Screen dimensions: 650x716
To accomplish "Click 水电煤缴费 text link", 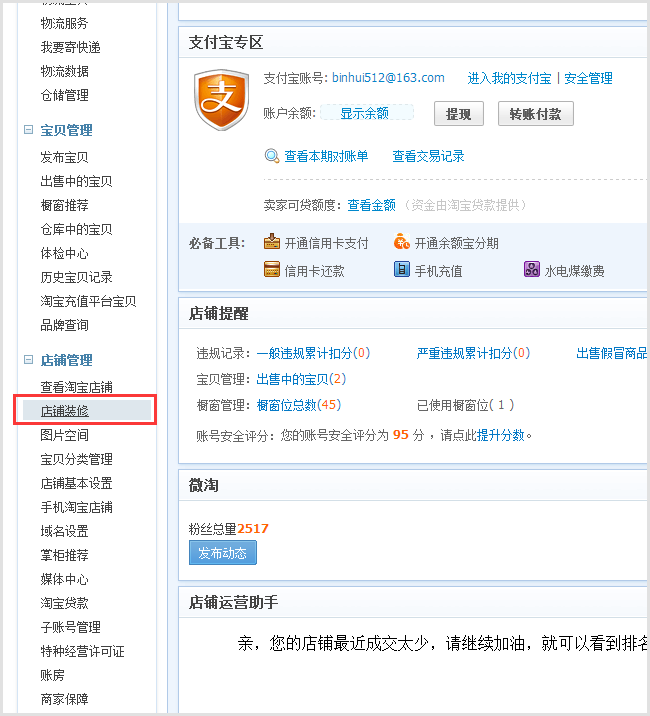I will (x=575, y=271).
